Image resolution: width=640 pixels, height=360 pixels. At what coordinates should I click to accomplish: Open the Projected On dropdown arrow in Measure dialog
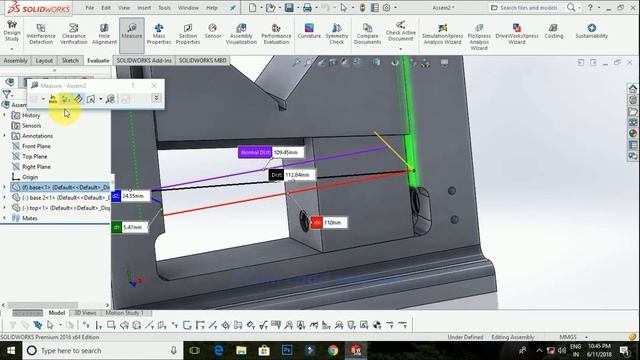coord(100,99)
